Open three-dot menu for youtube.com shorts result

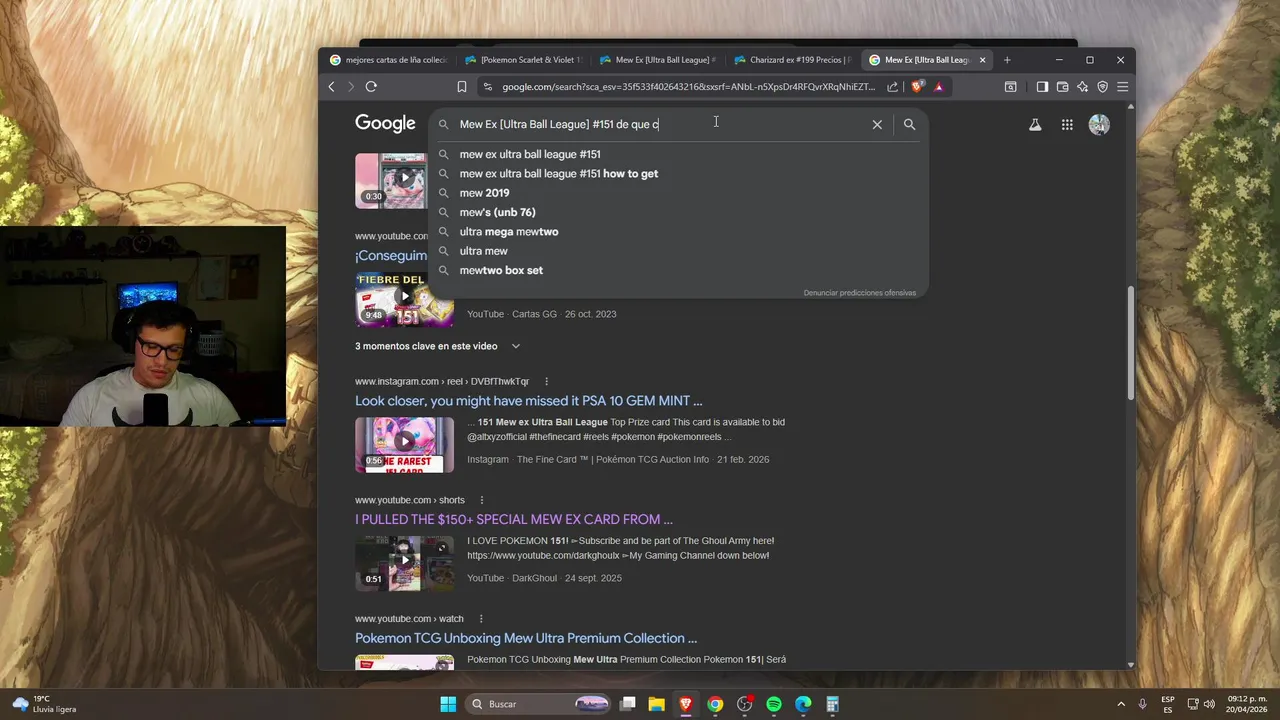click(x=481, y=500)
